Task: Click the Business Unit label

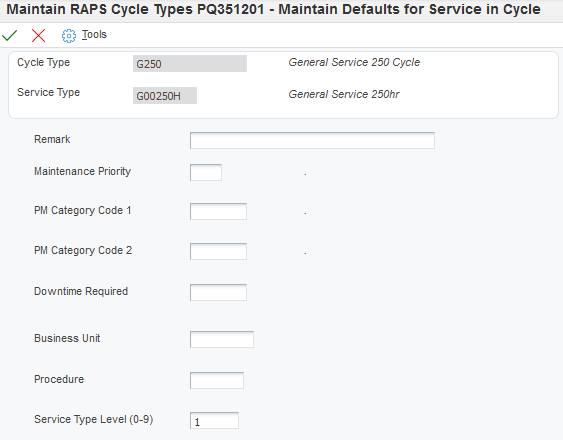Action: (67, 338)
